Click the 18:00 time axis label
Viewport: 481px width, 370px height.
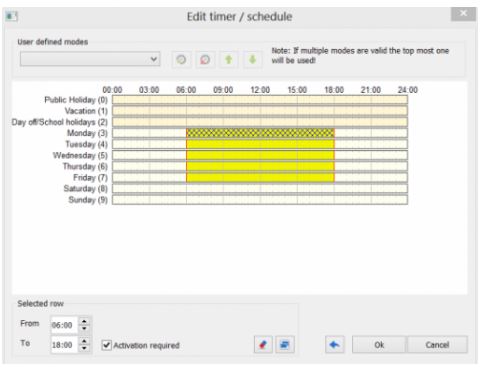coord(334,90)
